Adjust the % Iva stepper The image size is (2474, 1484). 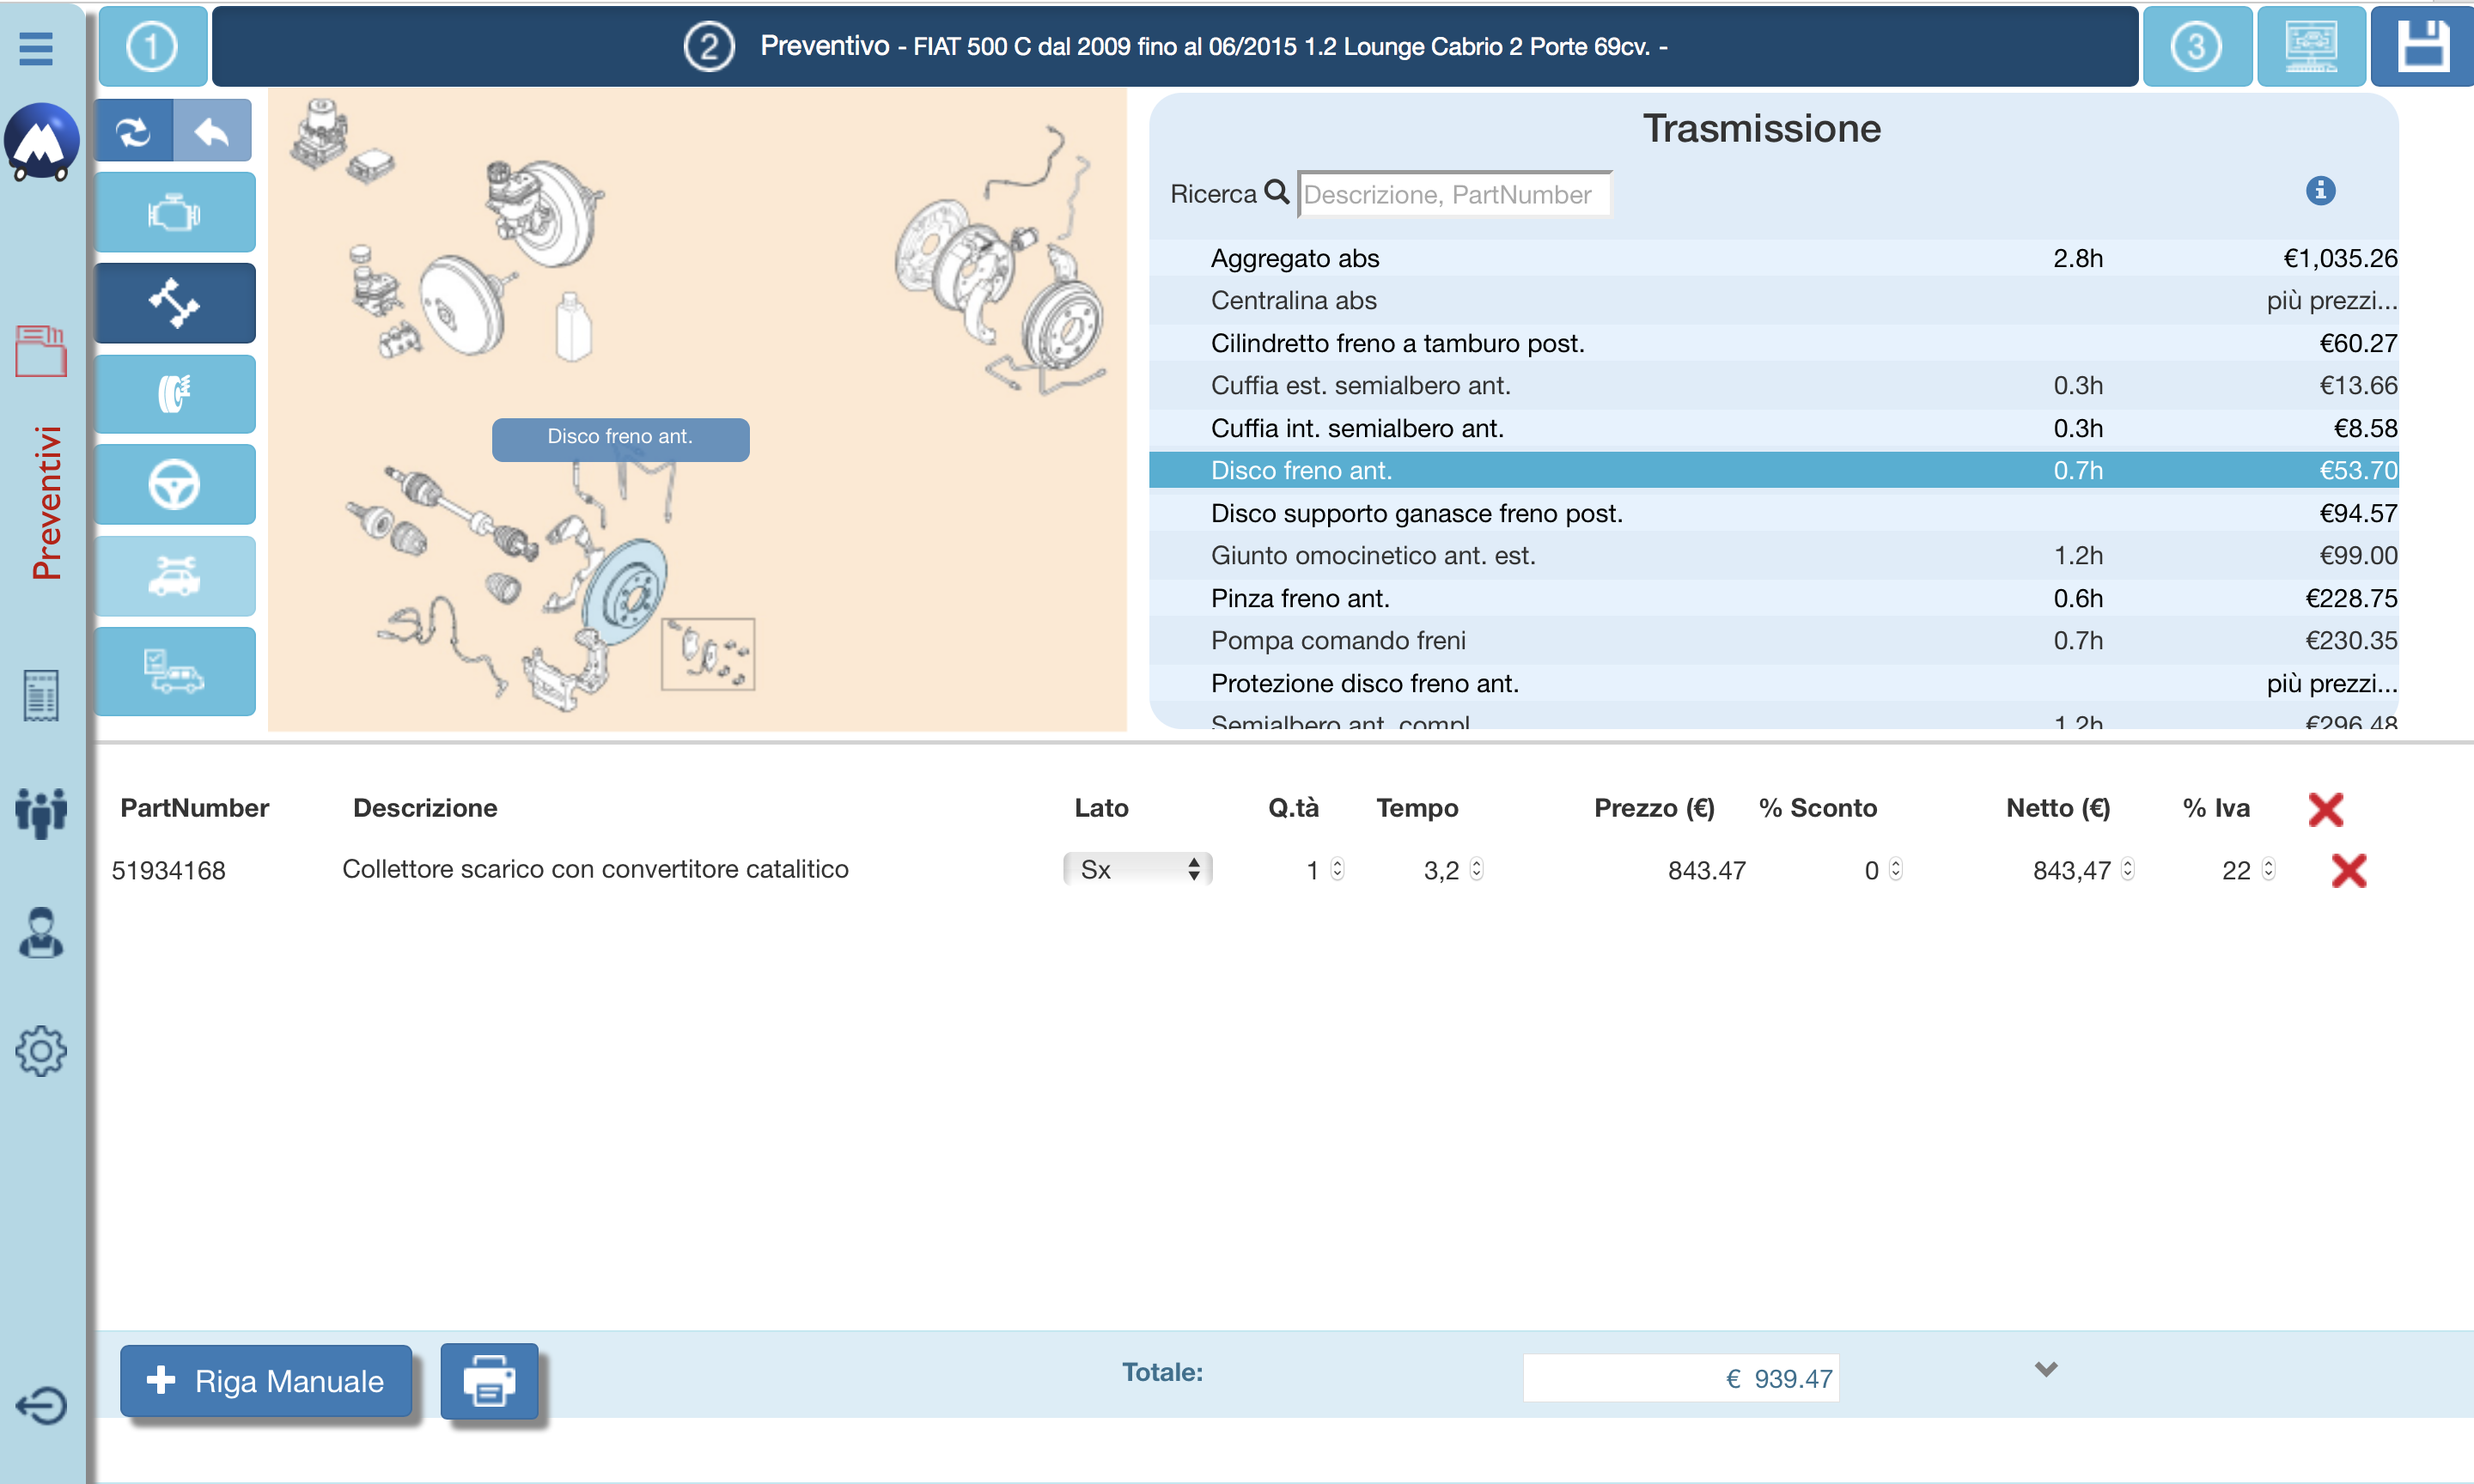pyautogui.click(x=2268, y=869)
